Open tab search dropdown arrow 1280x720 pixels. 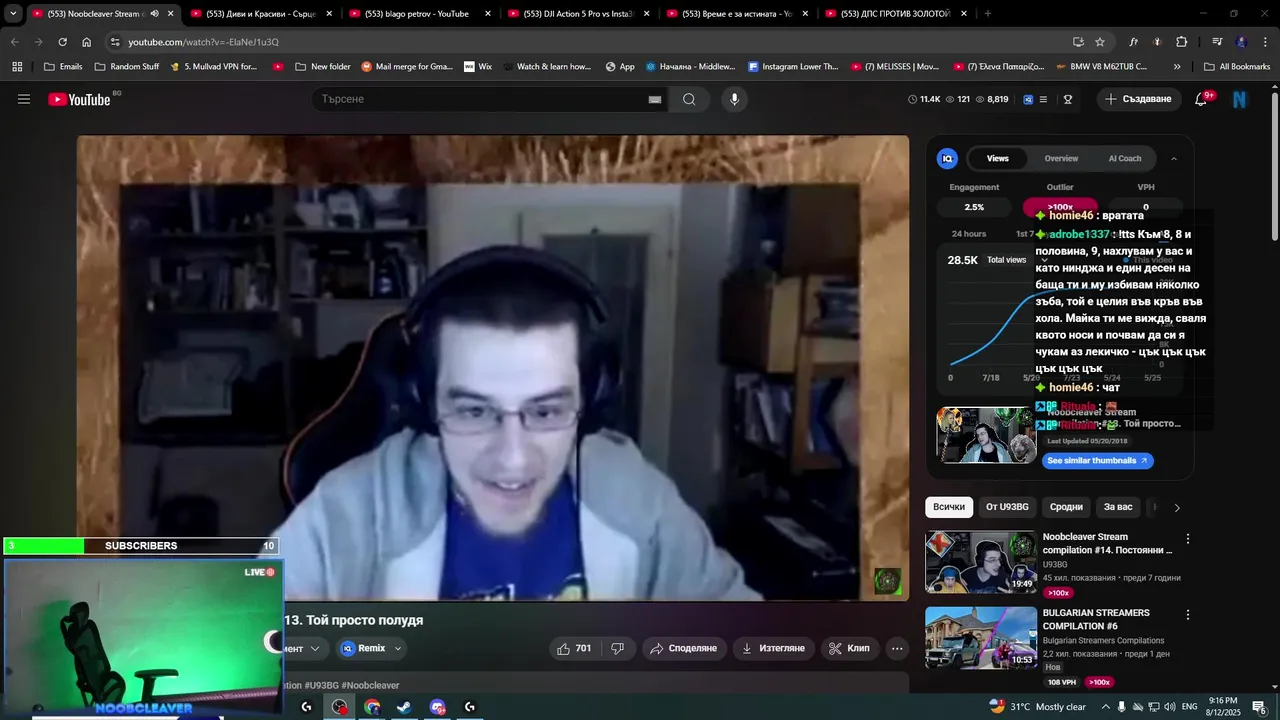click(x=13, y=14)
